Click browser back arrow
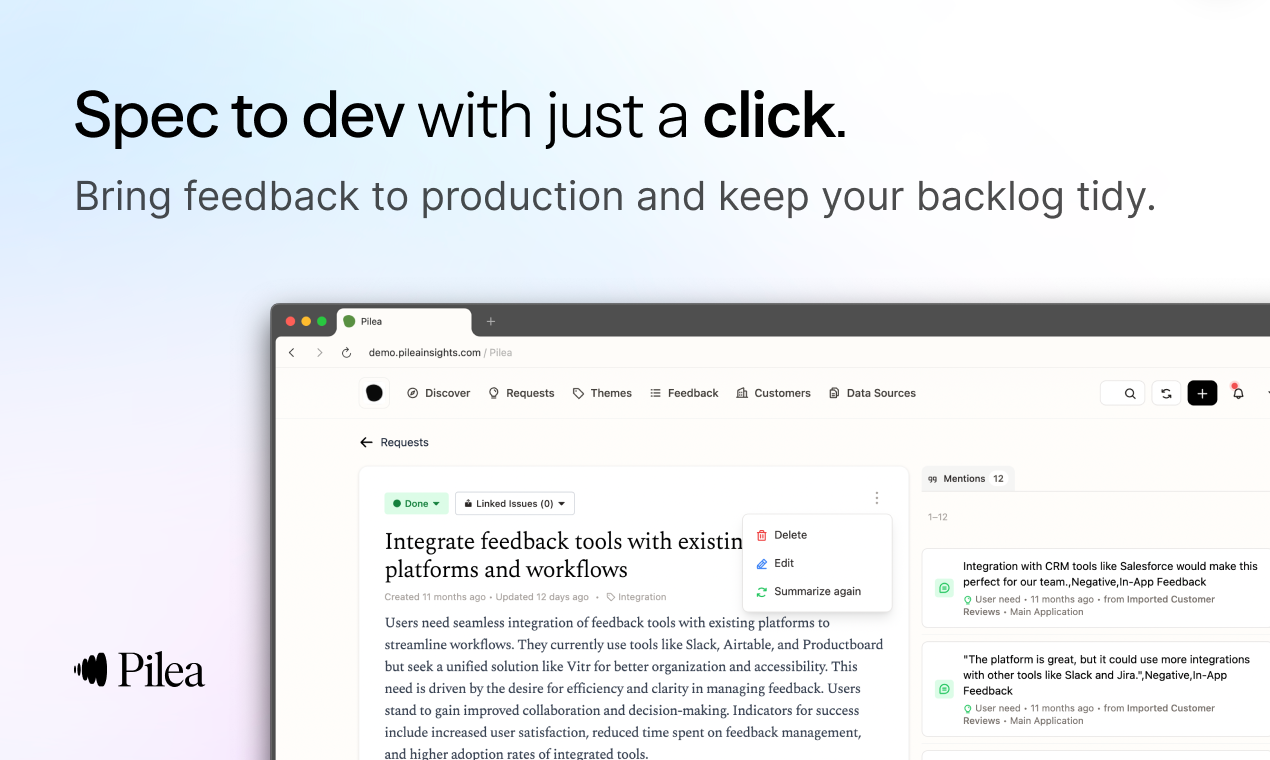The image size is (1270, 760). point(292,352)
